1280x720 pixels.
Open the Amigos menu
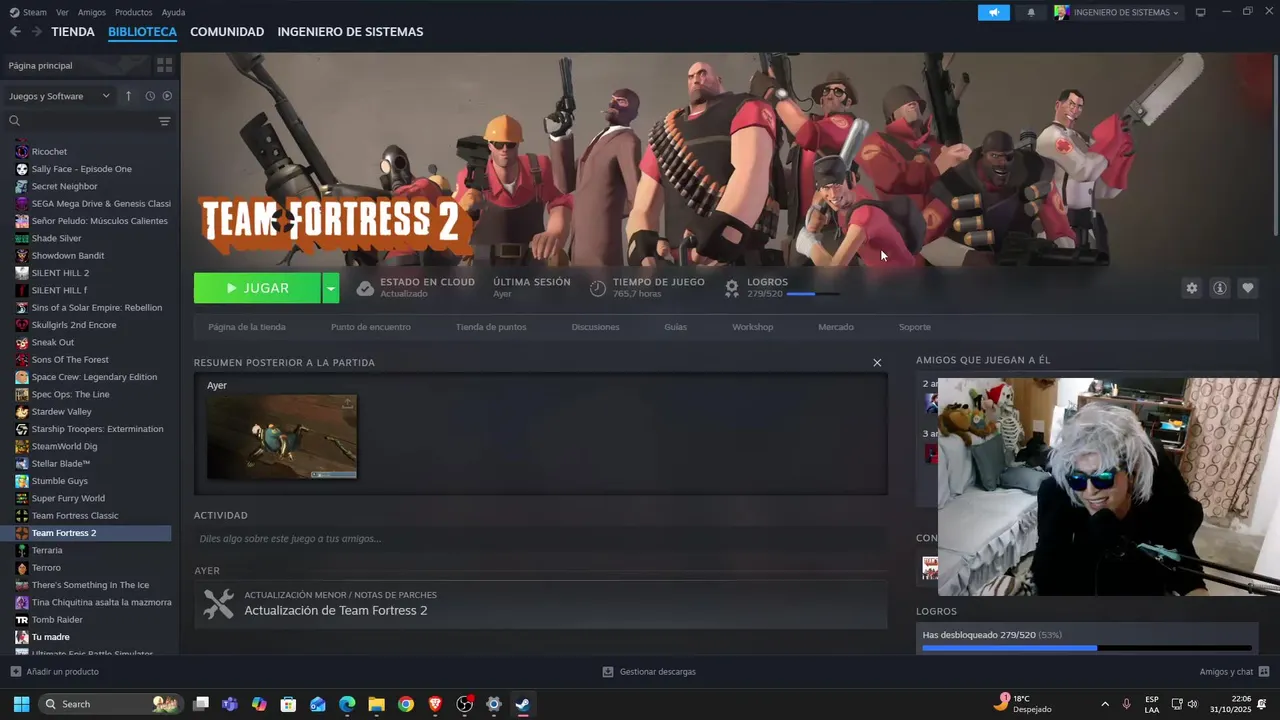tap(92, 12)
